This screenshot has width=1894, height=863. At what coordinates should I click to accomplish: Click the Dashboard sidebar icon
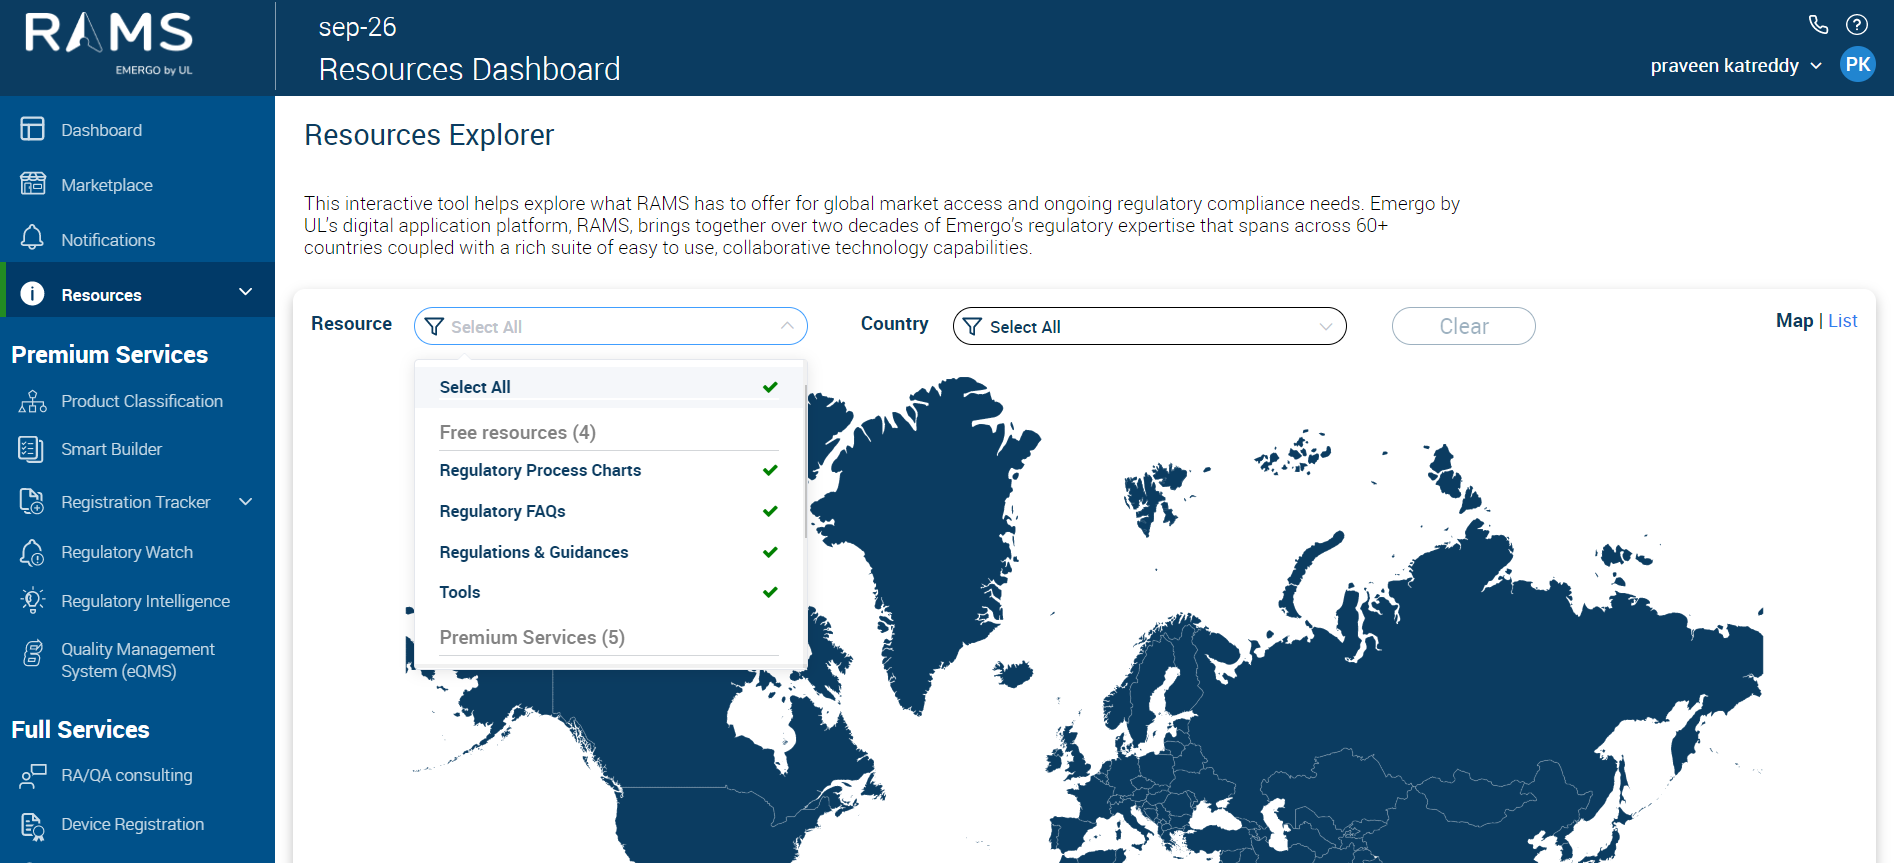coord(33,129)
